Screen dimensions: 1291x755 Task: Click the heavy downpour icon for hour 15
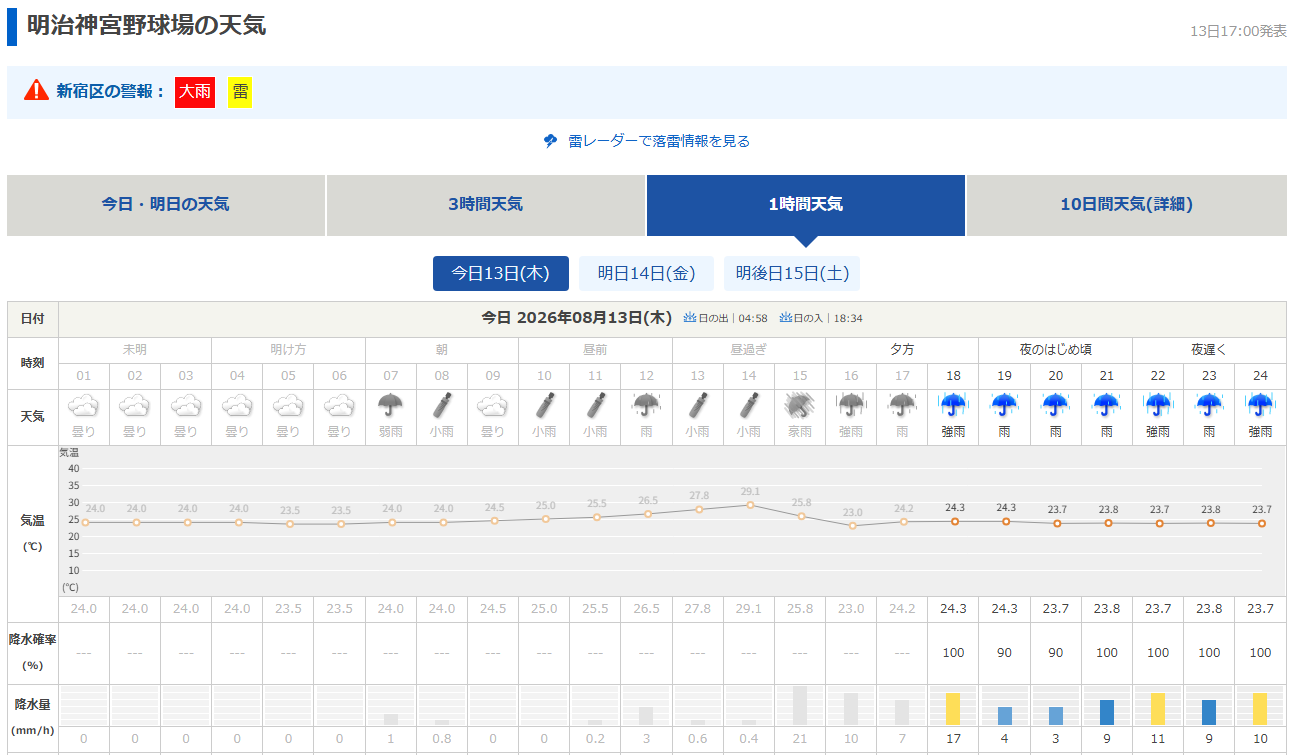[x=800, y=405]
